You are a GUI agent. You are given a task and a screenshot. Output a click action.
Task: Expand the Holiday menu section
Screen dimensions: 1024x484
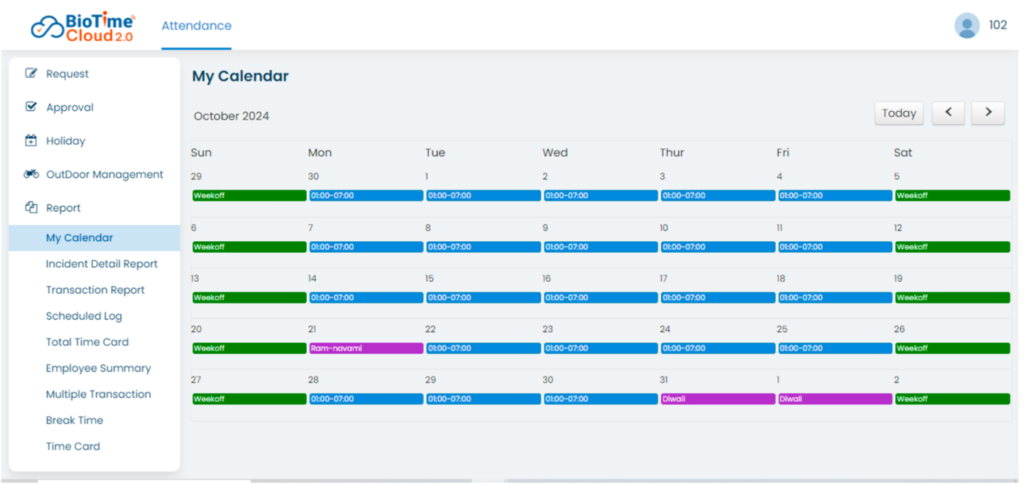click(x=66, y=141)
